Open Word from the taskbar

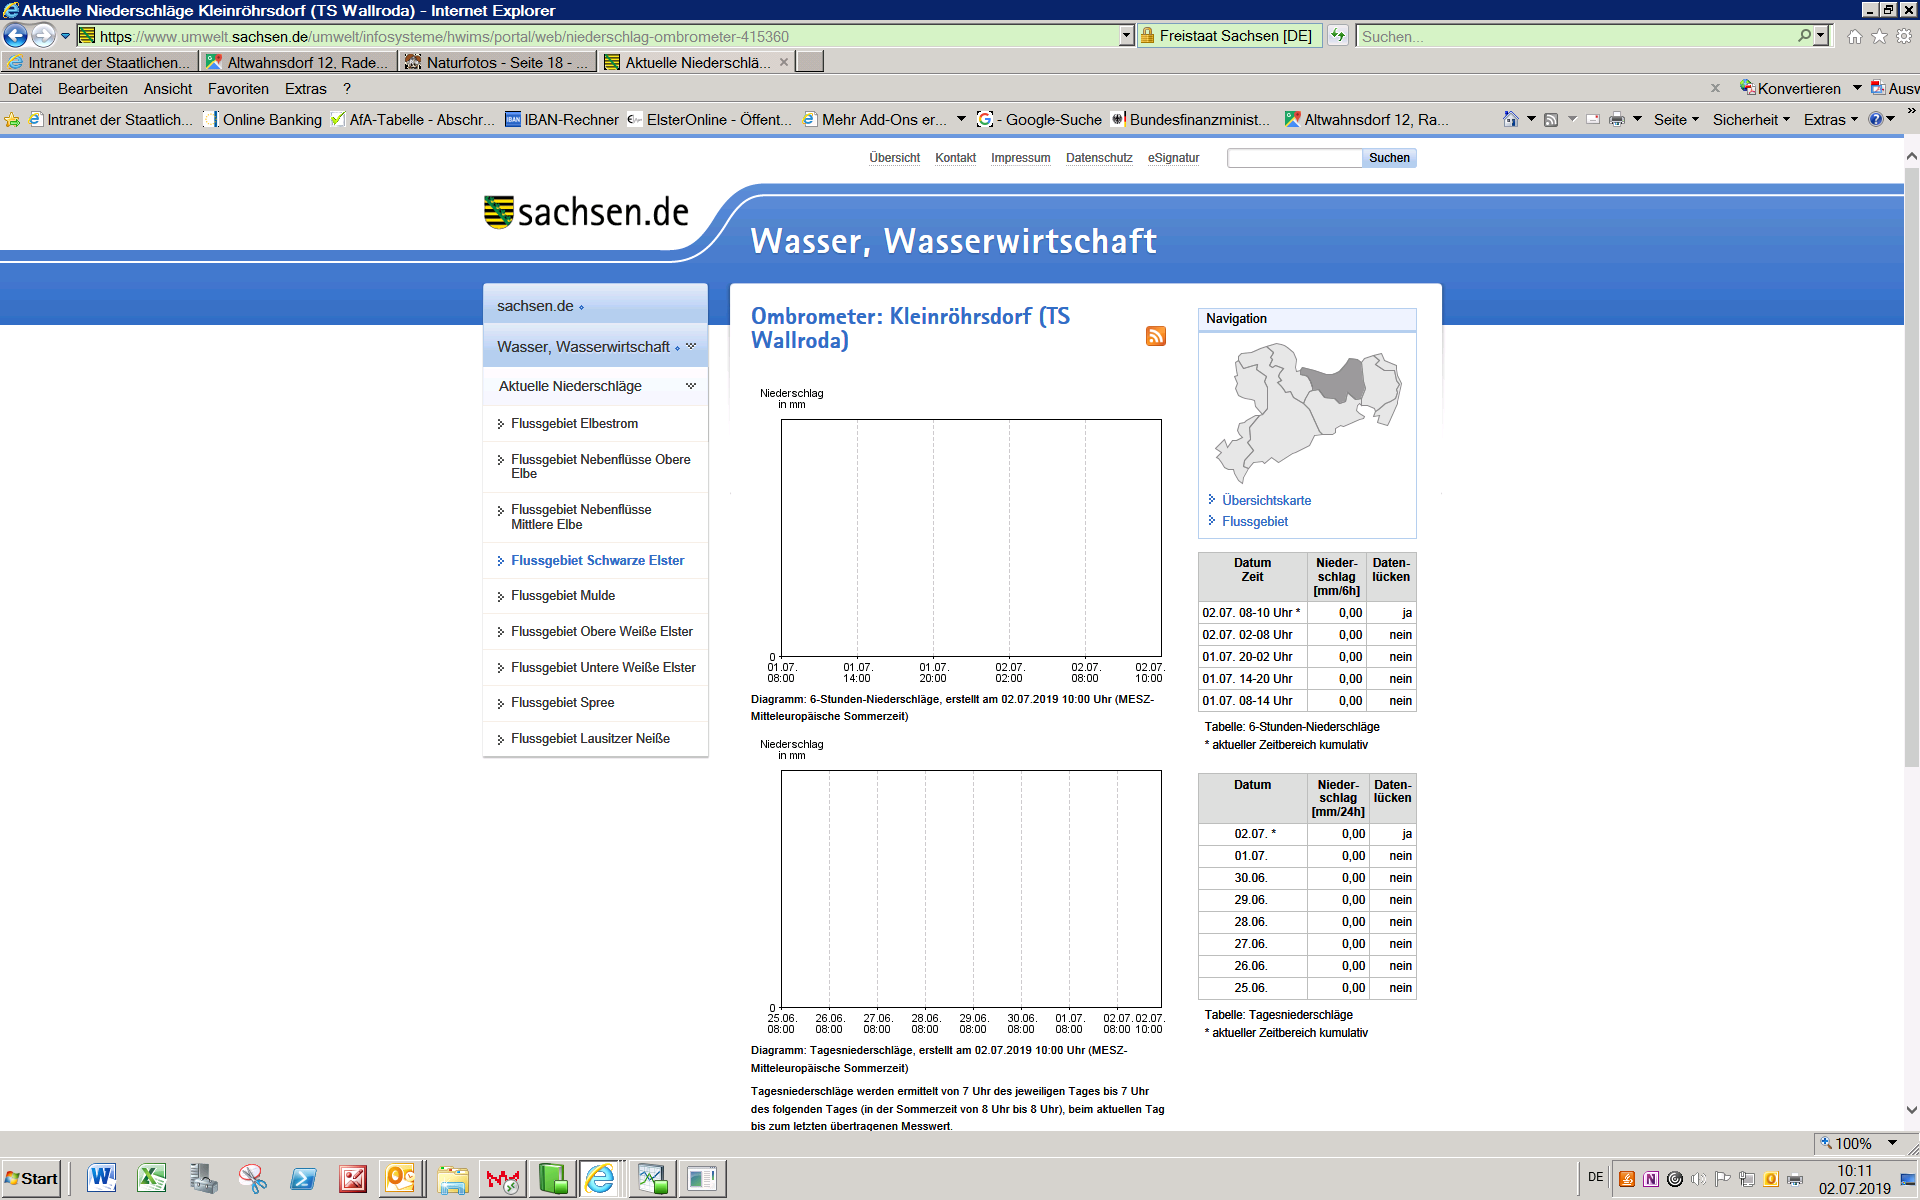point(101,1179)
